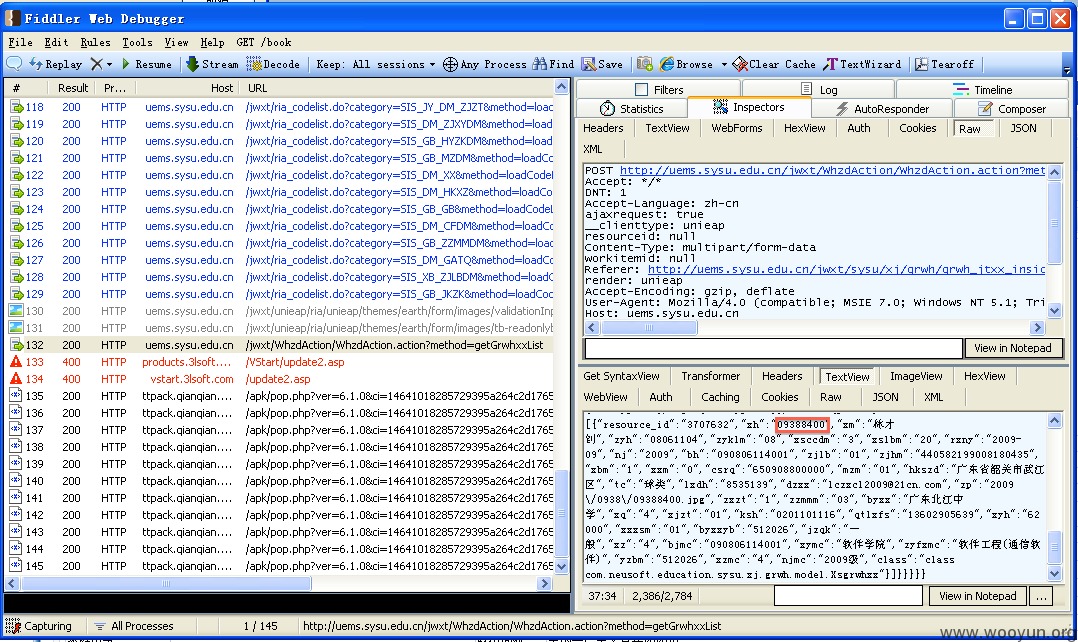Click session list horizontal scrollbar thumb

pos(166,584)
